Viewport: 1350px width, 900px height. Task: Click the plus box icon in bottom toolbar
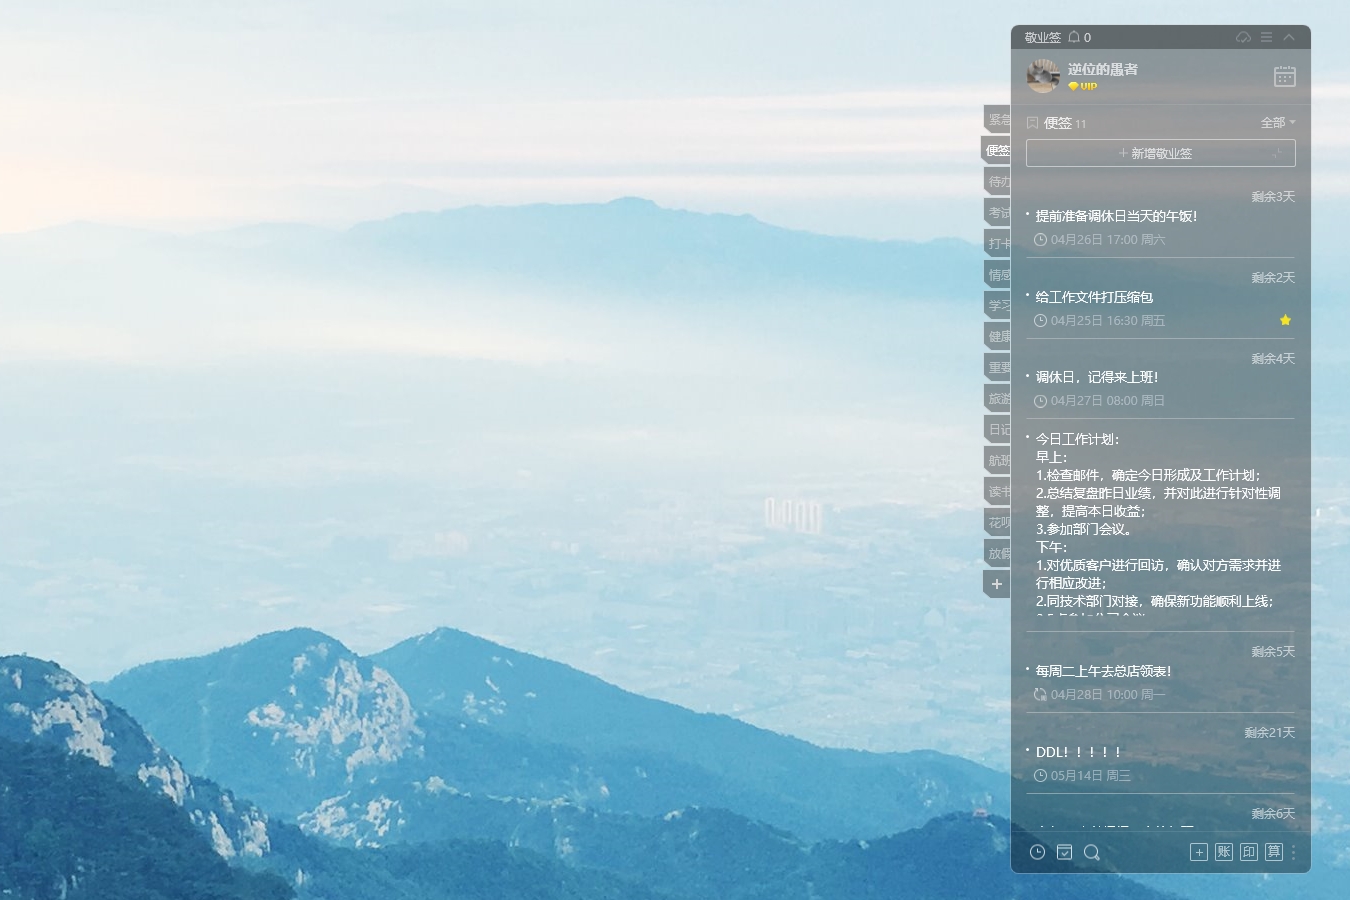pos(1199,852)
